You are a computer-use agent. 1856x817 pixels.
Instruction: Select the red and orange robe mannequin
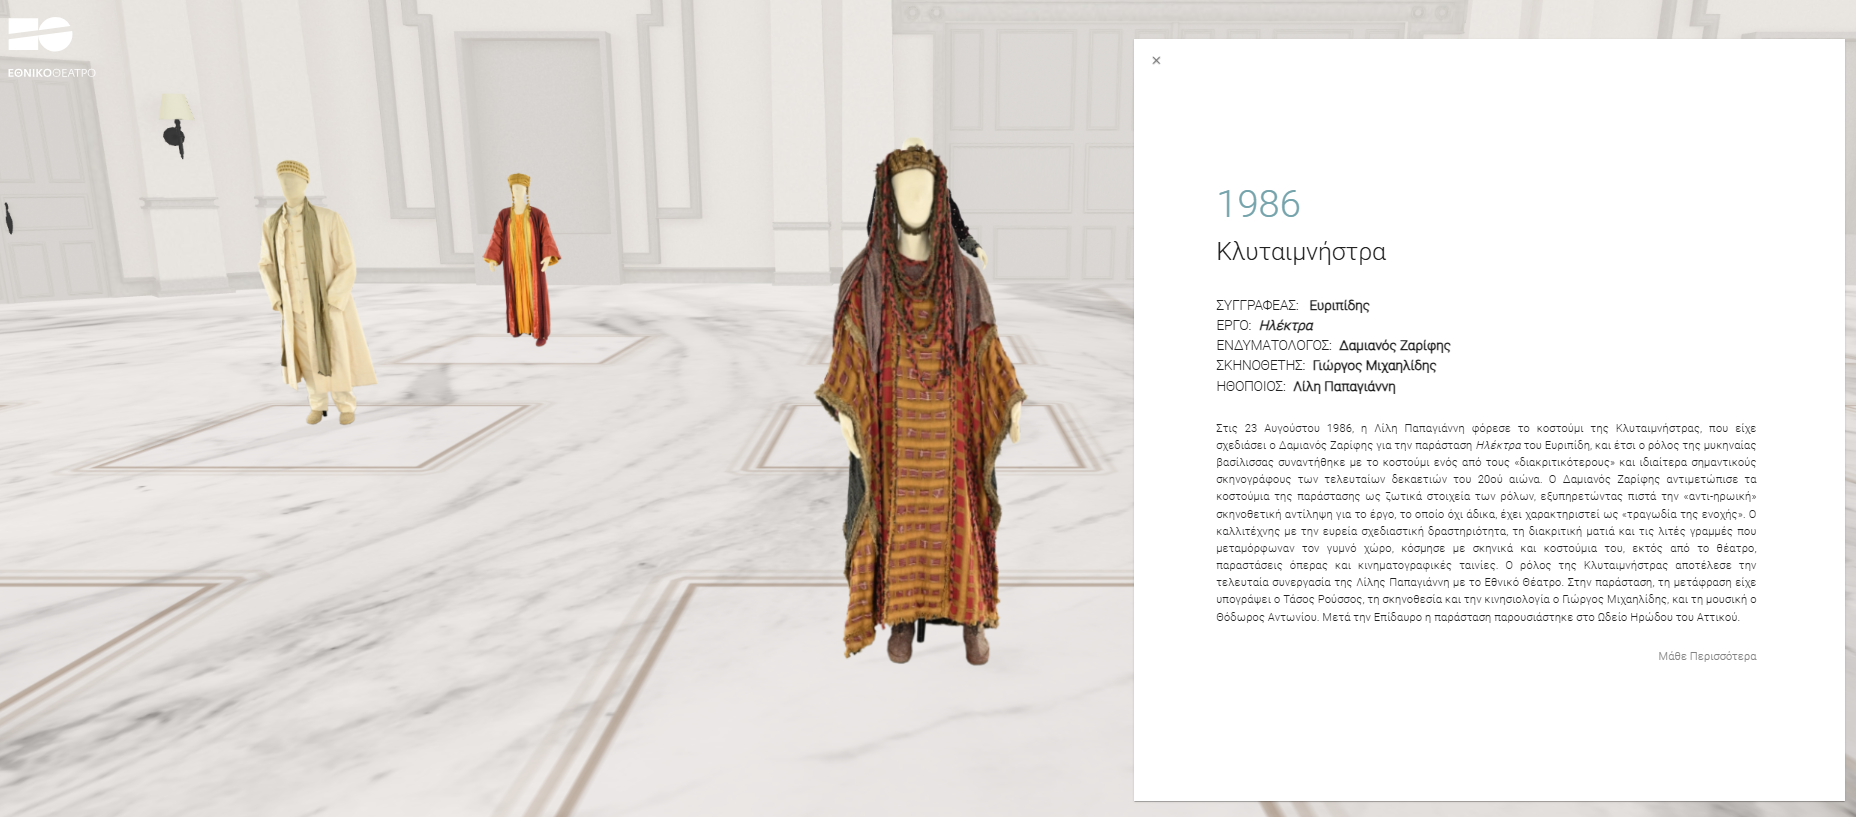(520, 259)
